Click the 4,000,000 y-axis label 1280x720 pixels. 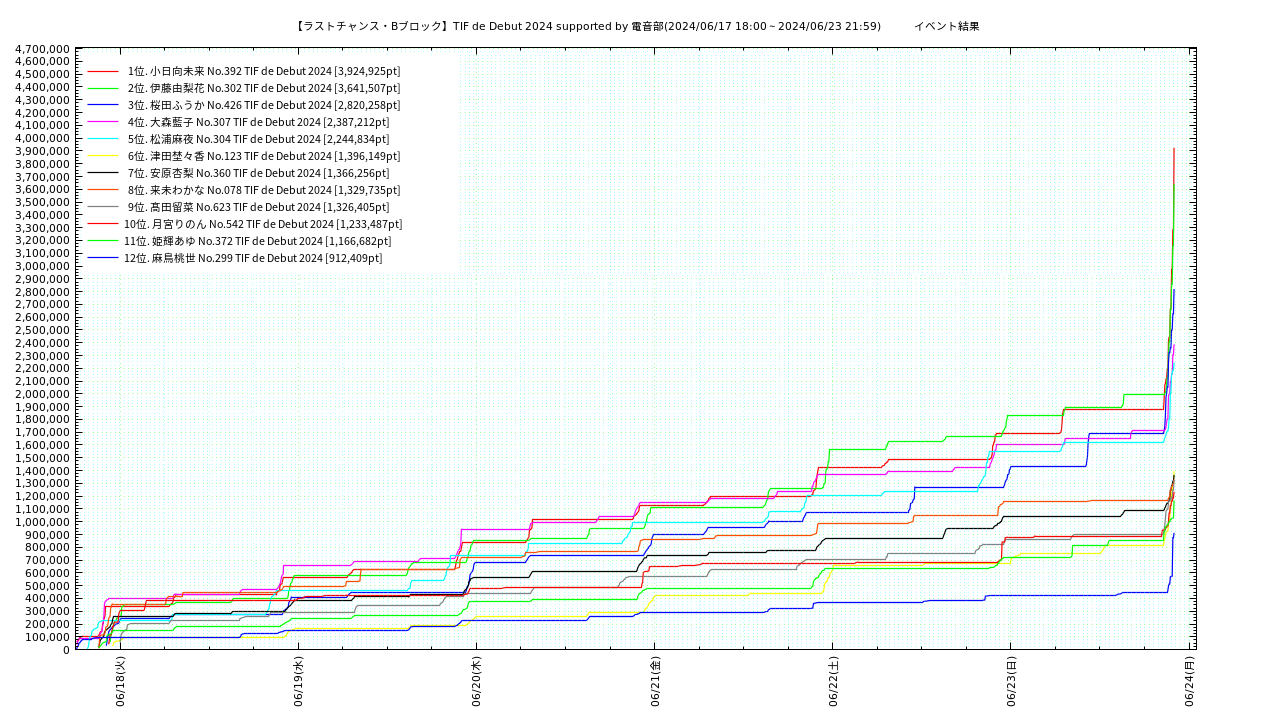[42, 139]
